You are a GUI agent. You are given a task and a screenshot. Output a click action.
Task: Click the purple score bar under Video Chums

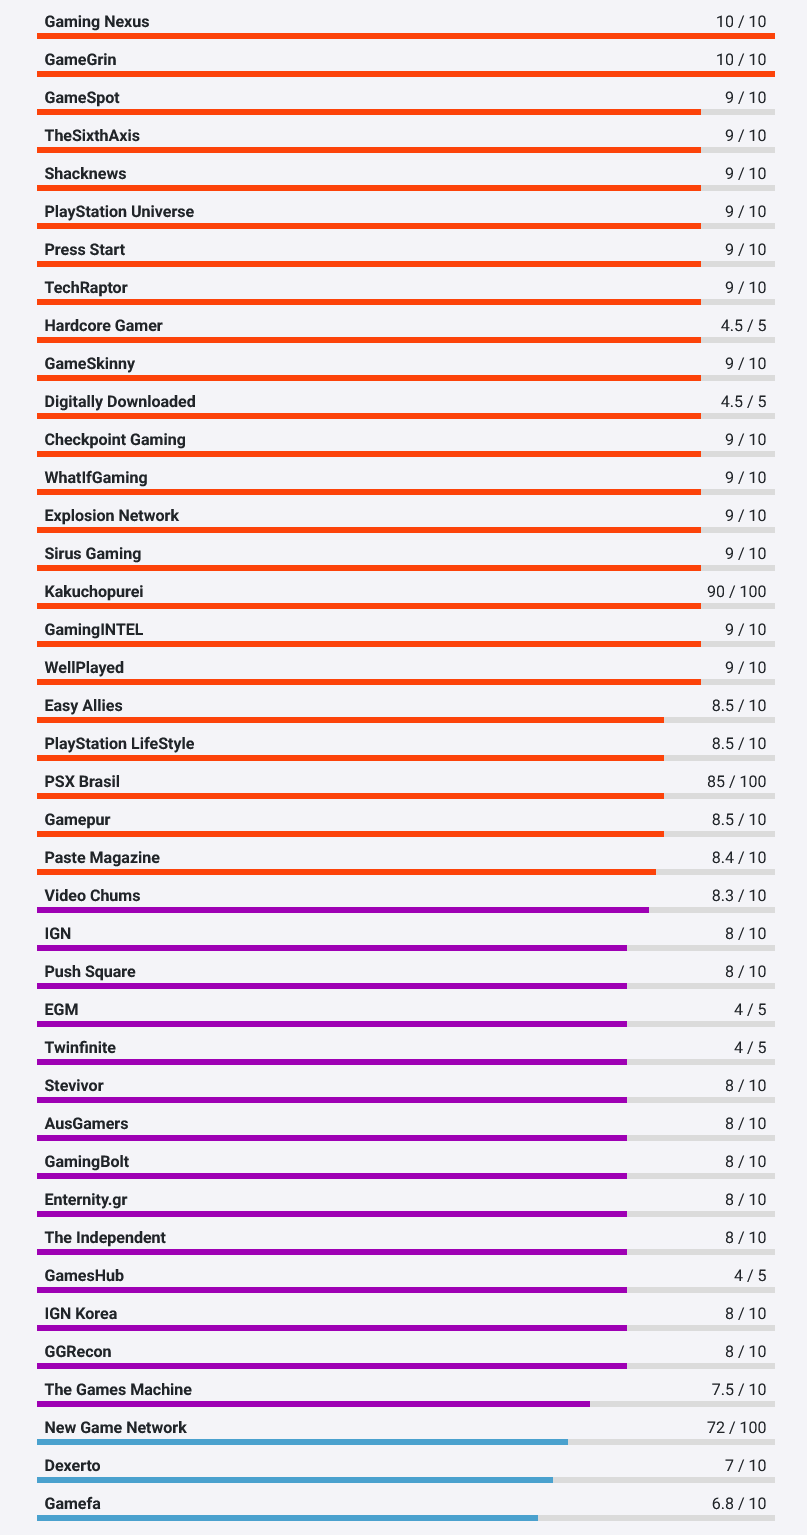[342, 910]
